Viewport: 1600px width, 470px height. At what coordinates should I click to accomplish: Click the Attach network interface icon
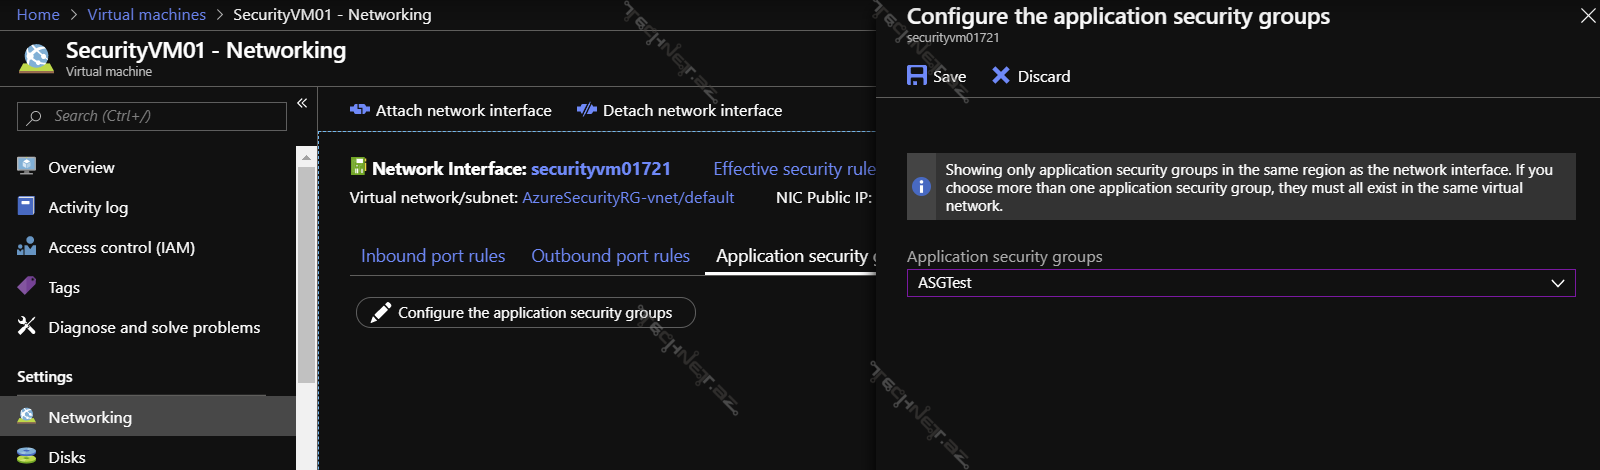[359, 110]
